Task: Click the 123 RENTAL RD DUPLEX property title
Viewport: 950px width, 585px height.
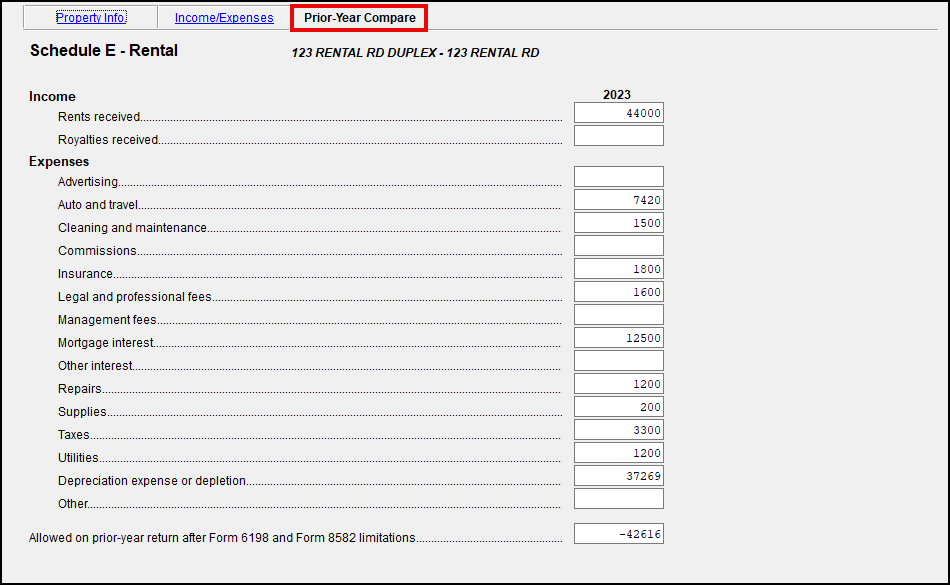Action: [x=415, y=53]
